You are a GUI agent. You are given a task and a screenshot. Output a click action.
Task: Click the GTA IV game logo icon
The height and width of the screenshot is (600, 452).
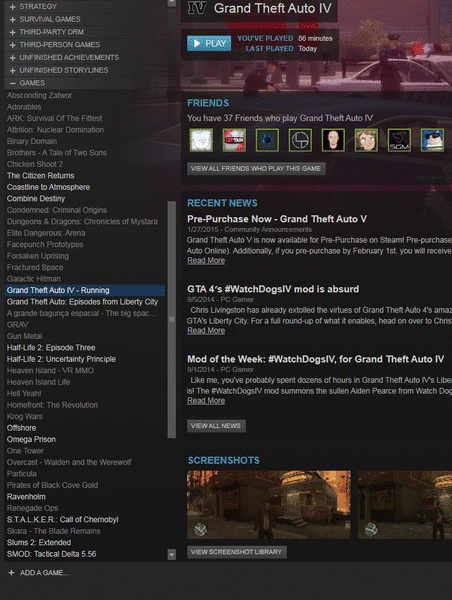tap(197, 8)
